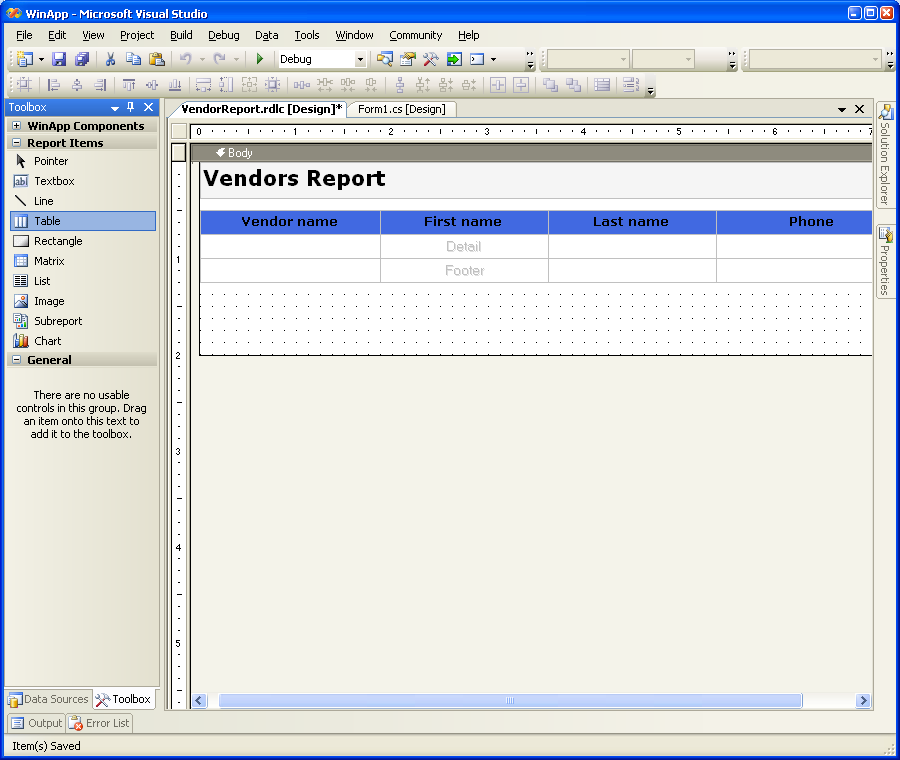Expand the WinApp Components group
The image size is (900, 760).
click(x=17, y=126)
